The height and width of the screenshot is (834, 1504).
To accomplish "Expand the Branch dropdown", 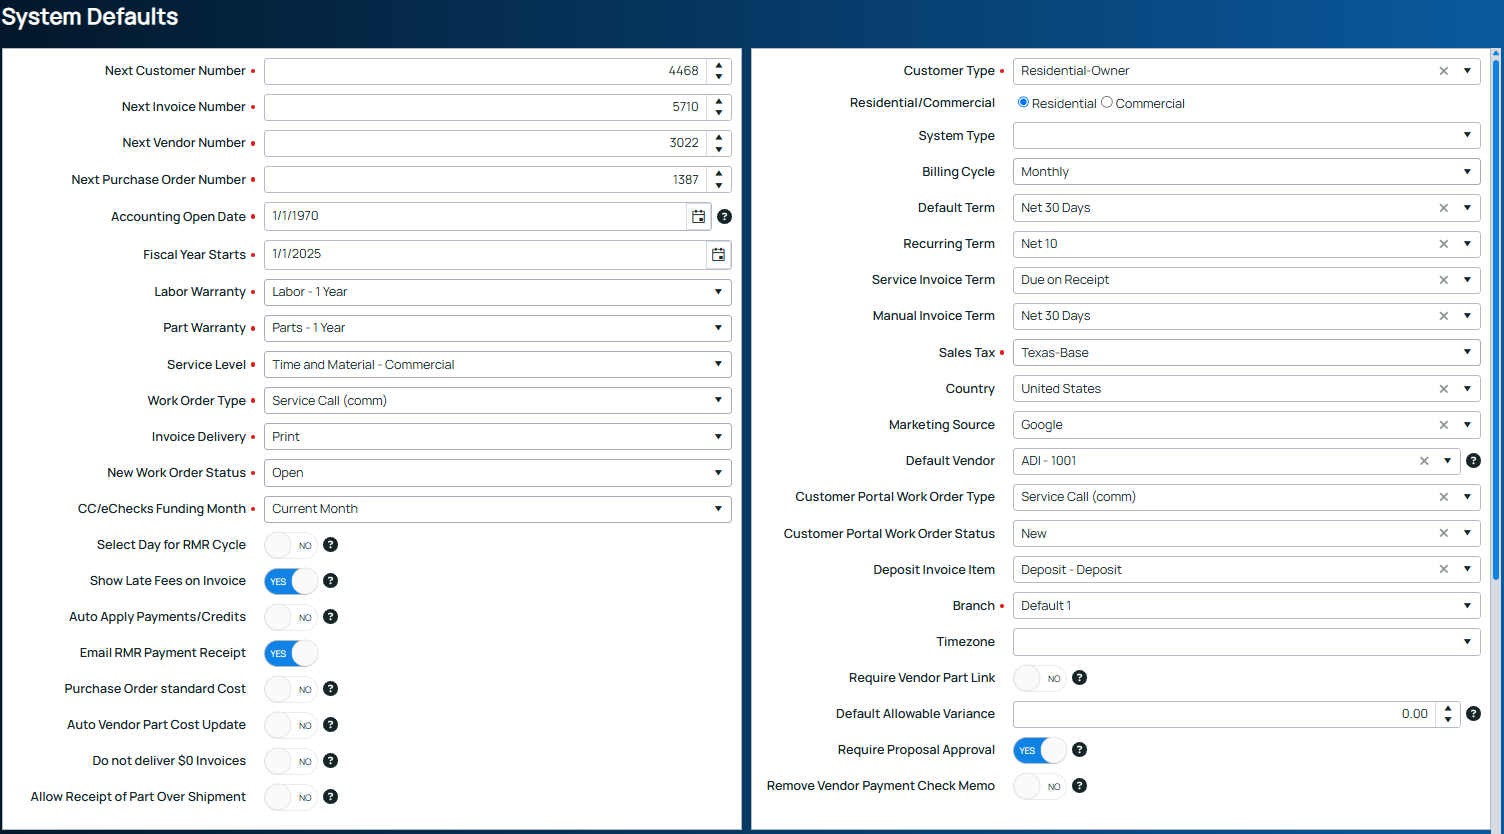I will click(1467, 606).
